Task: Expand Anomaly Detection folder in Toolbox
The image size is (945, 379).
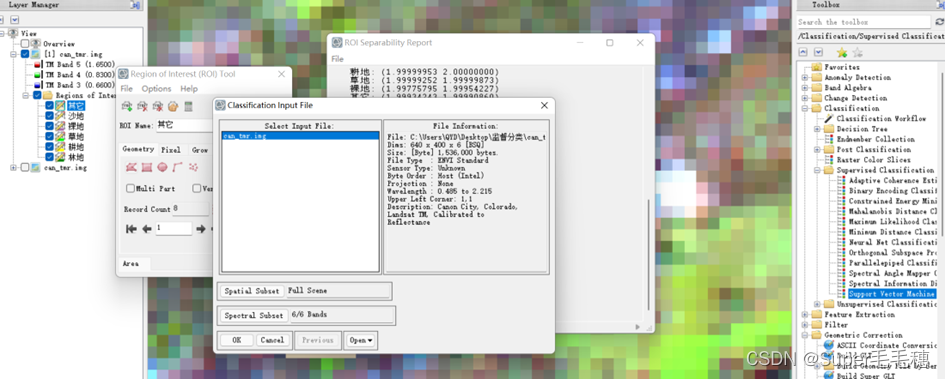Action: pos(805,78)
